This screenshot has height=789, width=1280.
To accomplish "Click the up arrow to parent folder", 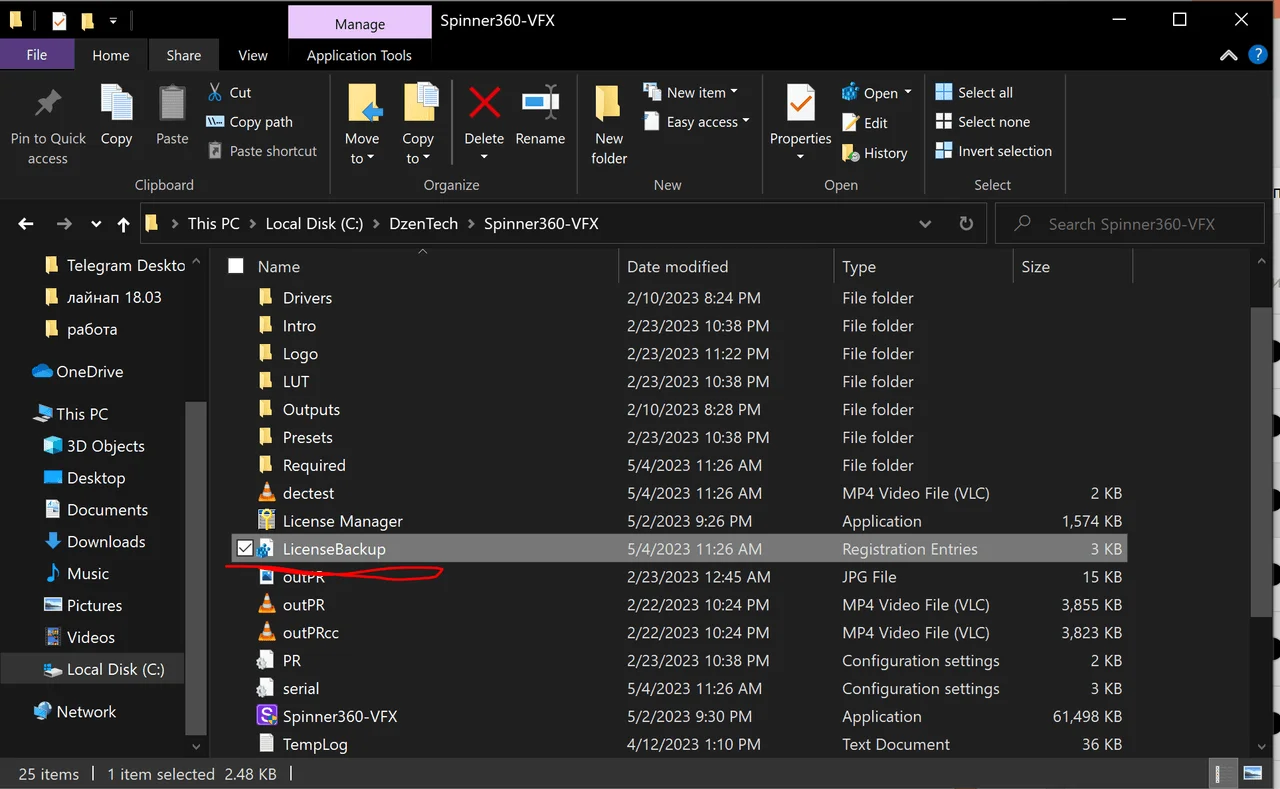I will click(x=123, y=224).
